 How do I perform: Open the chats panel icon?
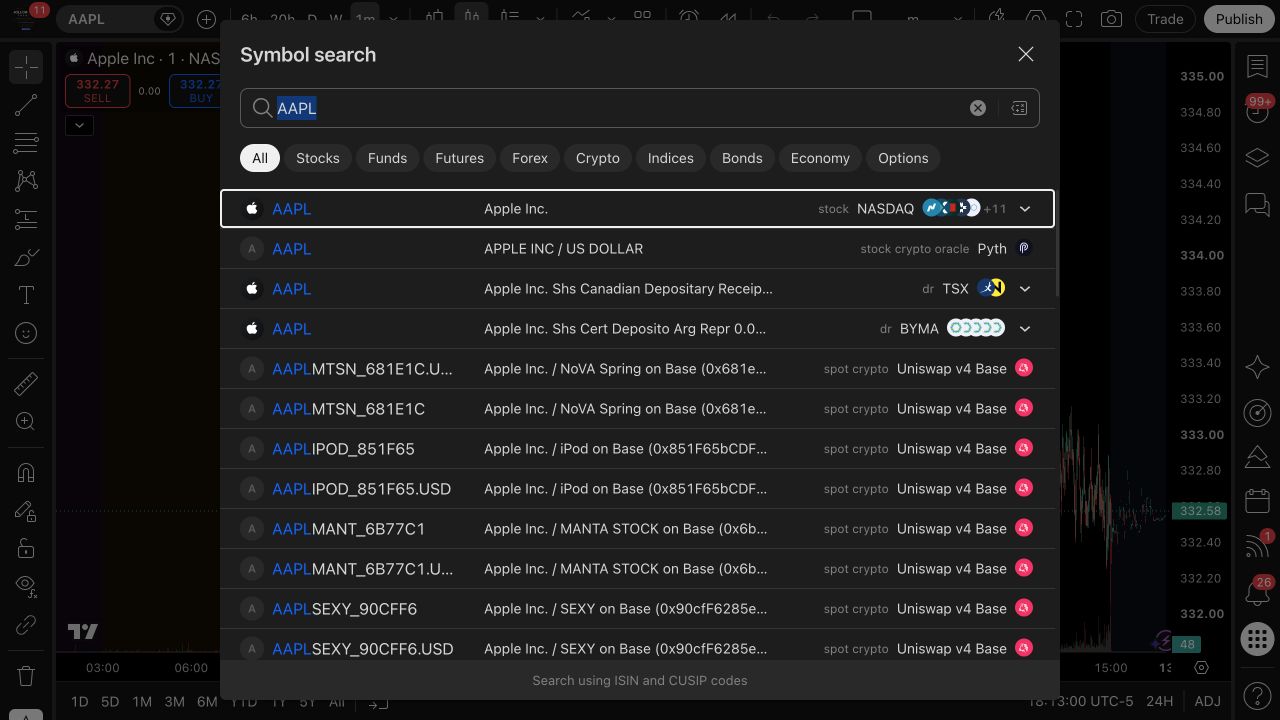click(x=1257, y=205)
